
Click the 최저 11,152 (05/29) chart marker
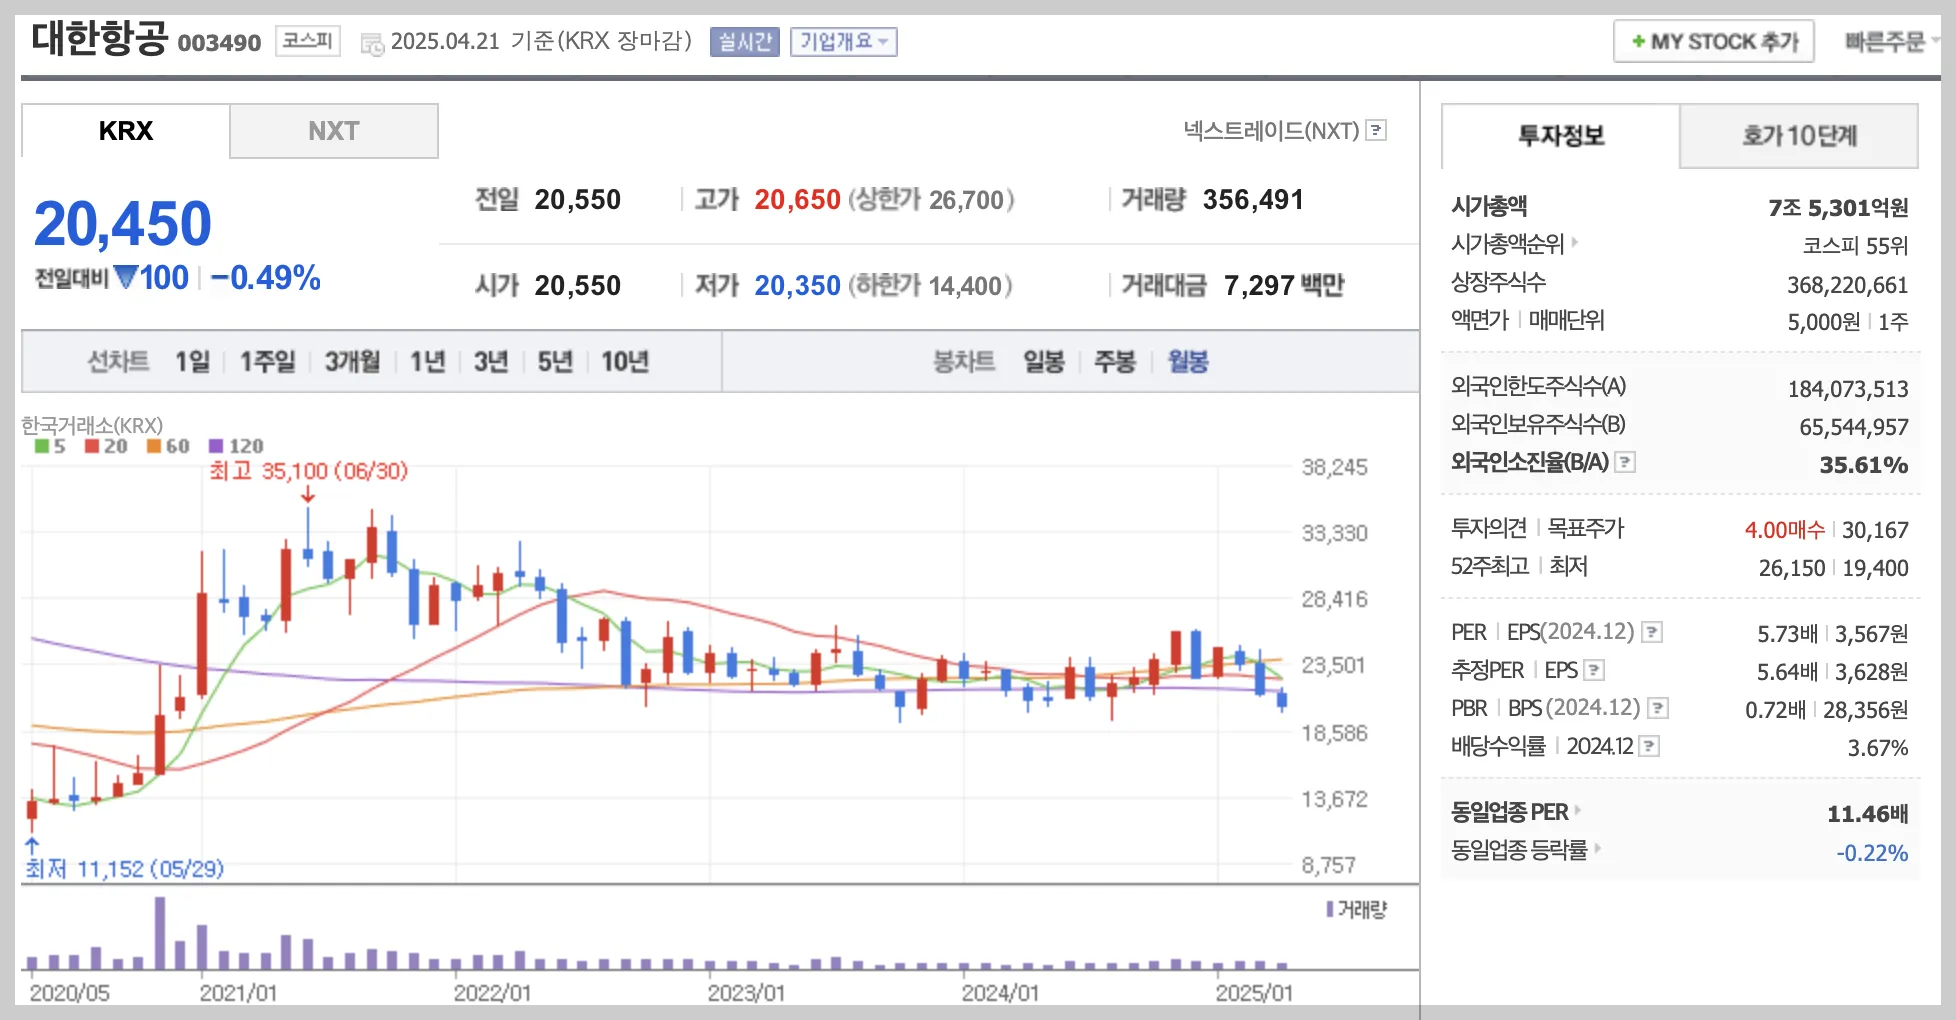124,869
